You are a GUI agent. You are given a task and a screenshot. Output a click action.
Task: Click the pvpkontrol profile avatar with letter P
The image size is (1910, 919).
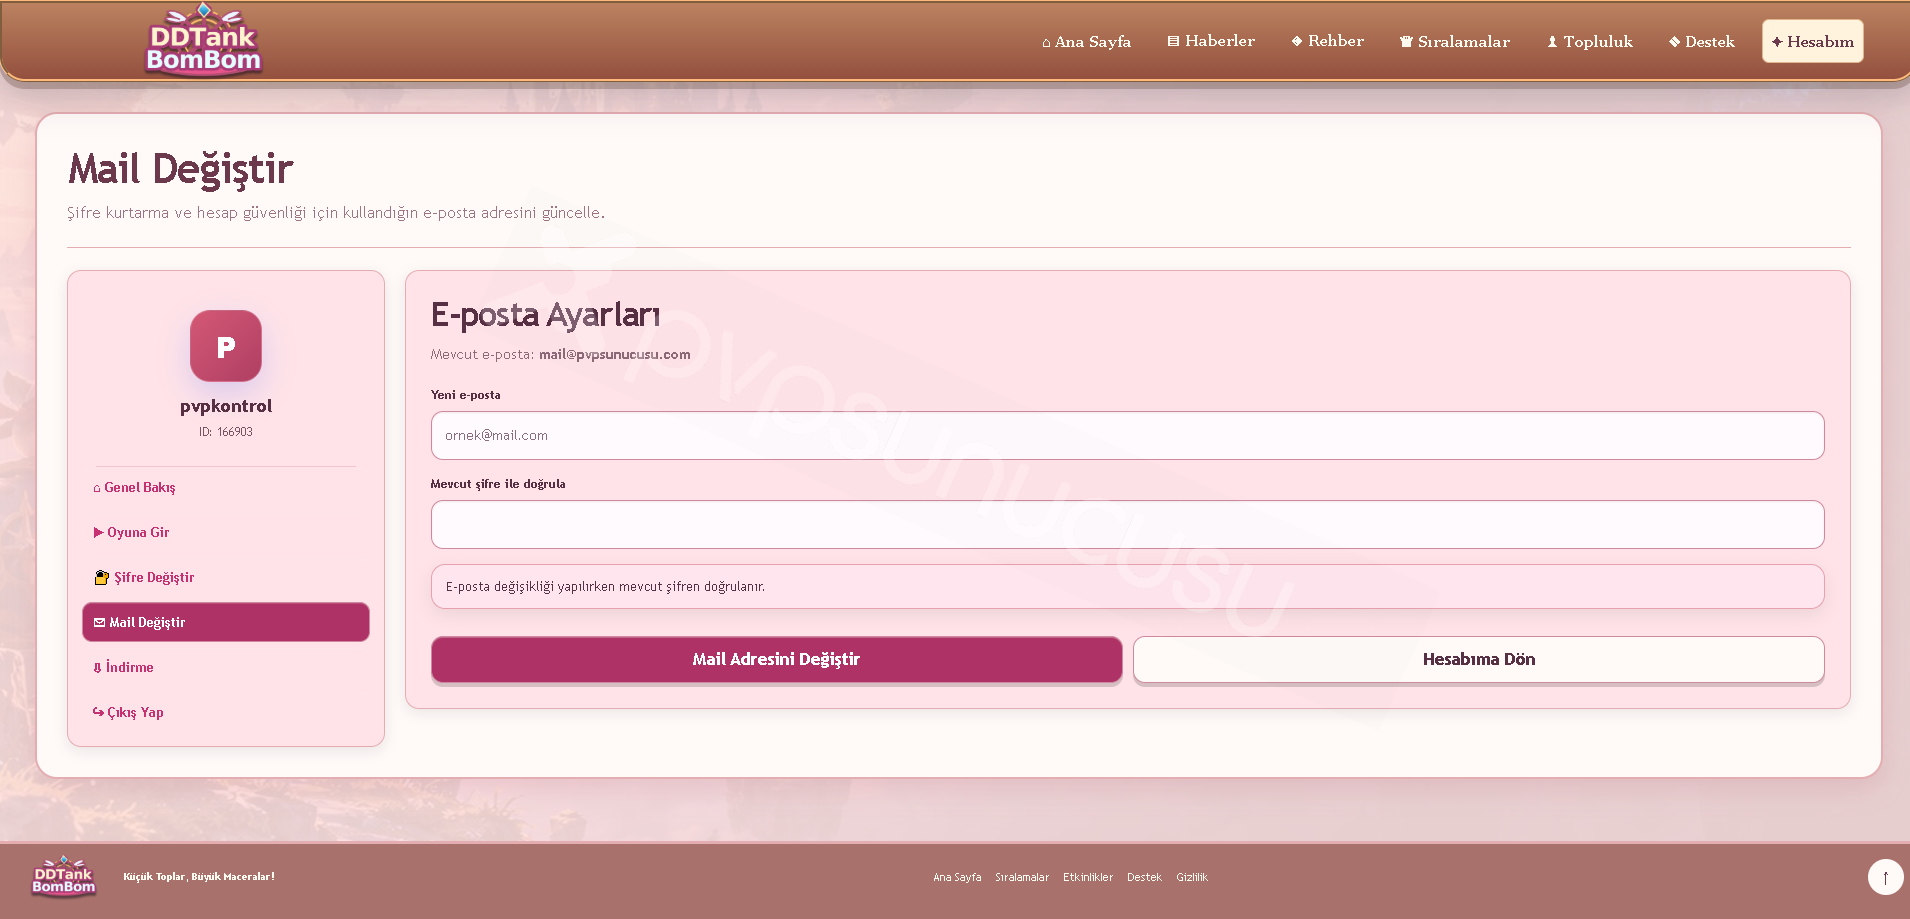226,346
